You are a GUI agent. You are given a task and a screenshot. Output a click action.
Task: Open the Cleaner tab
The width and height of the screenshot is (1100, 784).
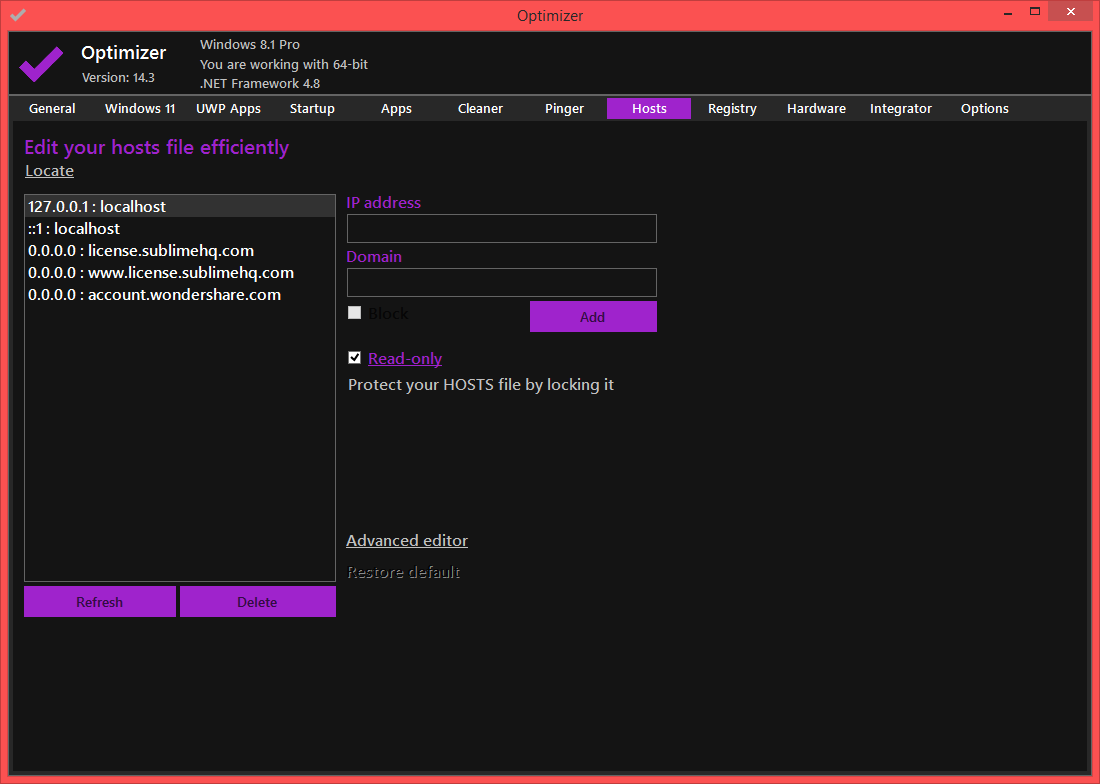pyautogui.click(x=480, y=108)
